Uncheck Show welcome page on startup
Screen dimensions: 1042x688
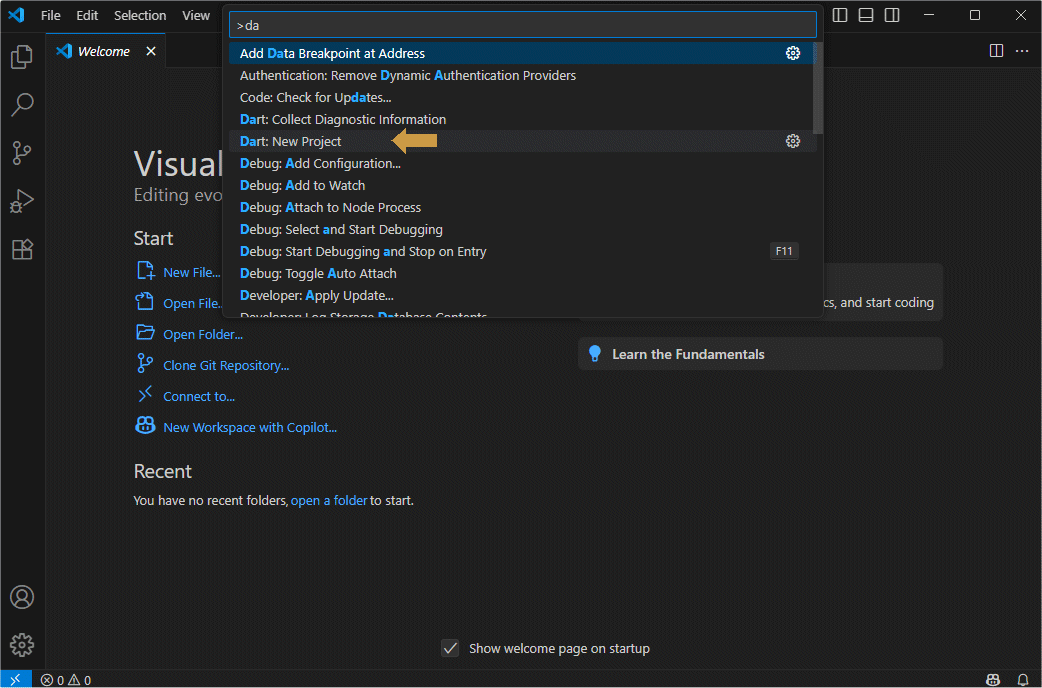(450, 649)
